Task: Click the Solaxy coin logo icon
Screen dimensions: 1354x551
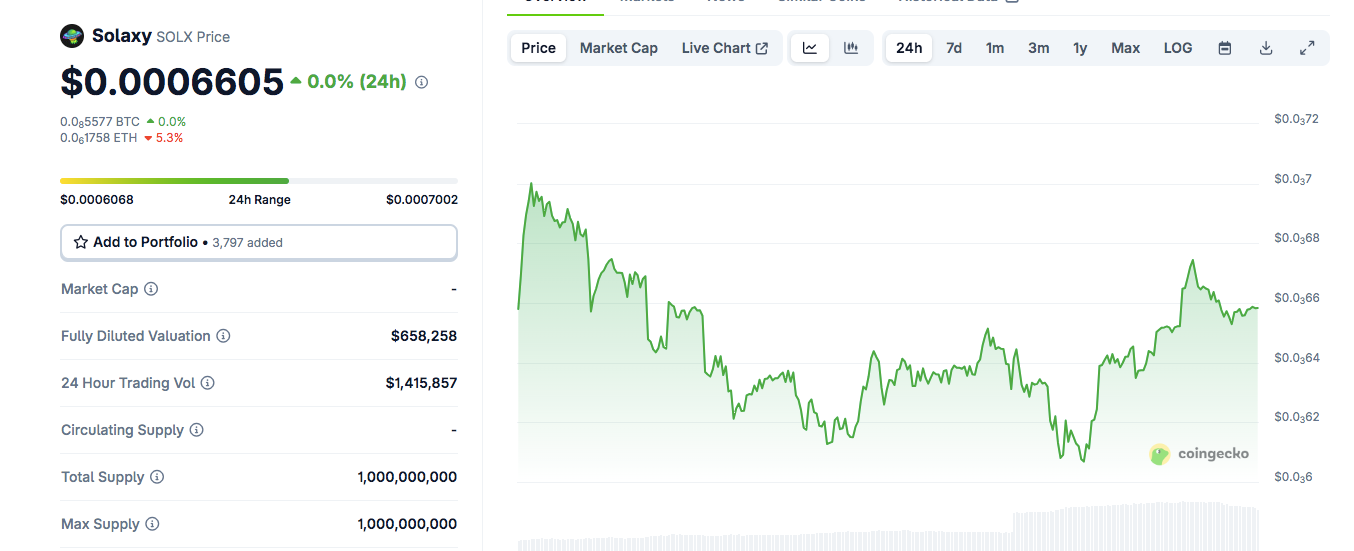Action: tap(72, 36)
